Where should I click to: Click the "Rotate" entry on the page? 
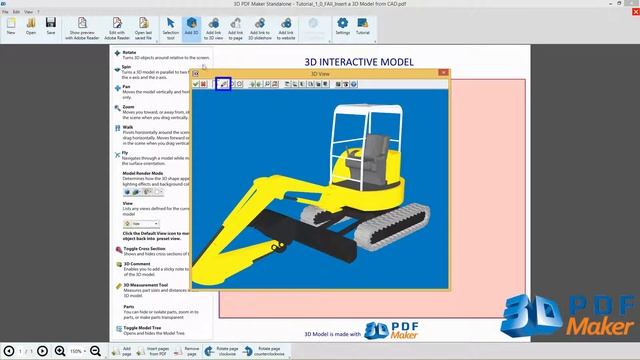click(x=129, y=53)
